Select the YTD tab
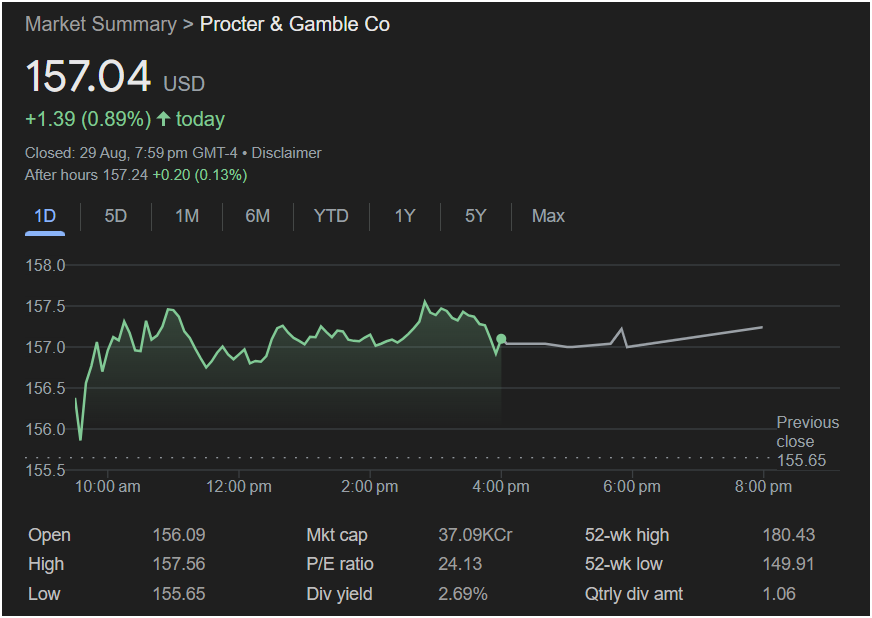 (x=331, y=216)
